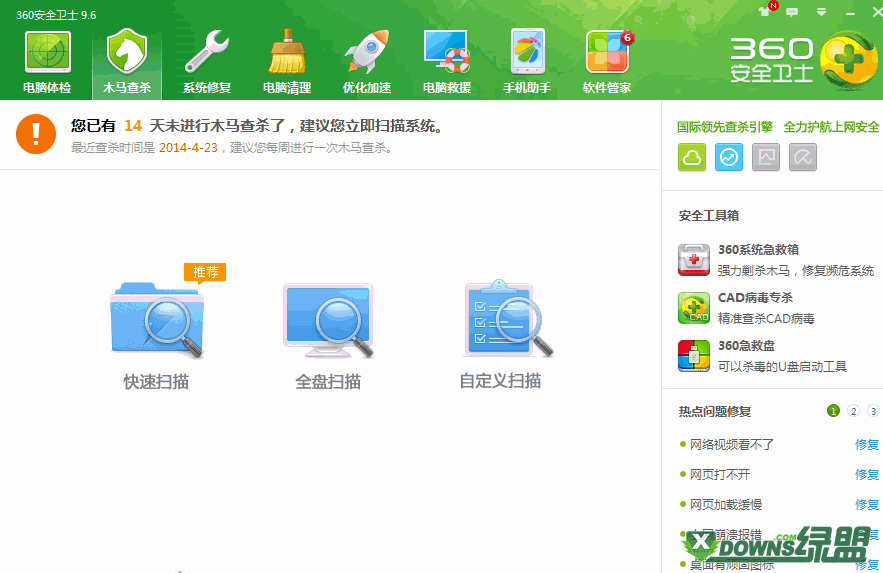Click the orange warning exclamation icon
This screenshot has width=883, height=573.
click(x=36, y=134)
